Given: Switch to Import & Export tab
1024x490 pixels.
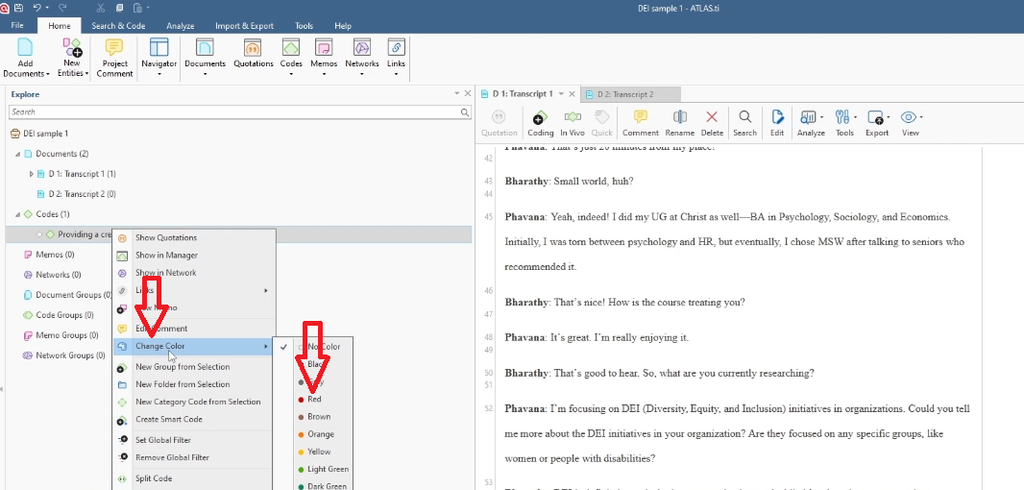Looking at the screenshot, I should click(244, 26).
